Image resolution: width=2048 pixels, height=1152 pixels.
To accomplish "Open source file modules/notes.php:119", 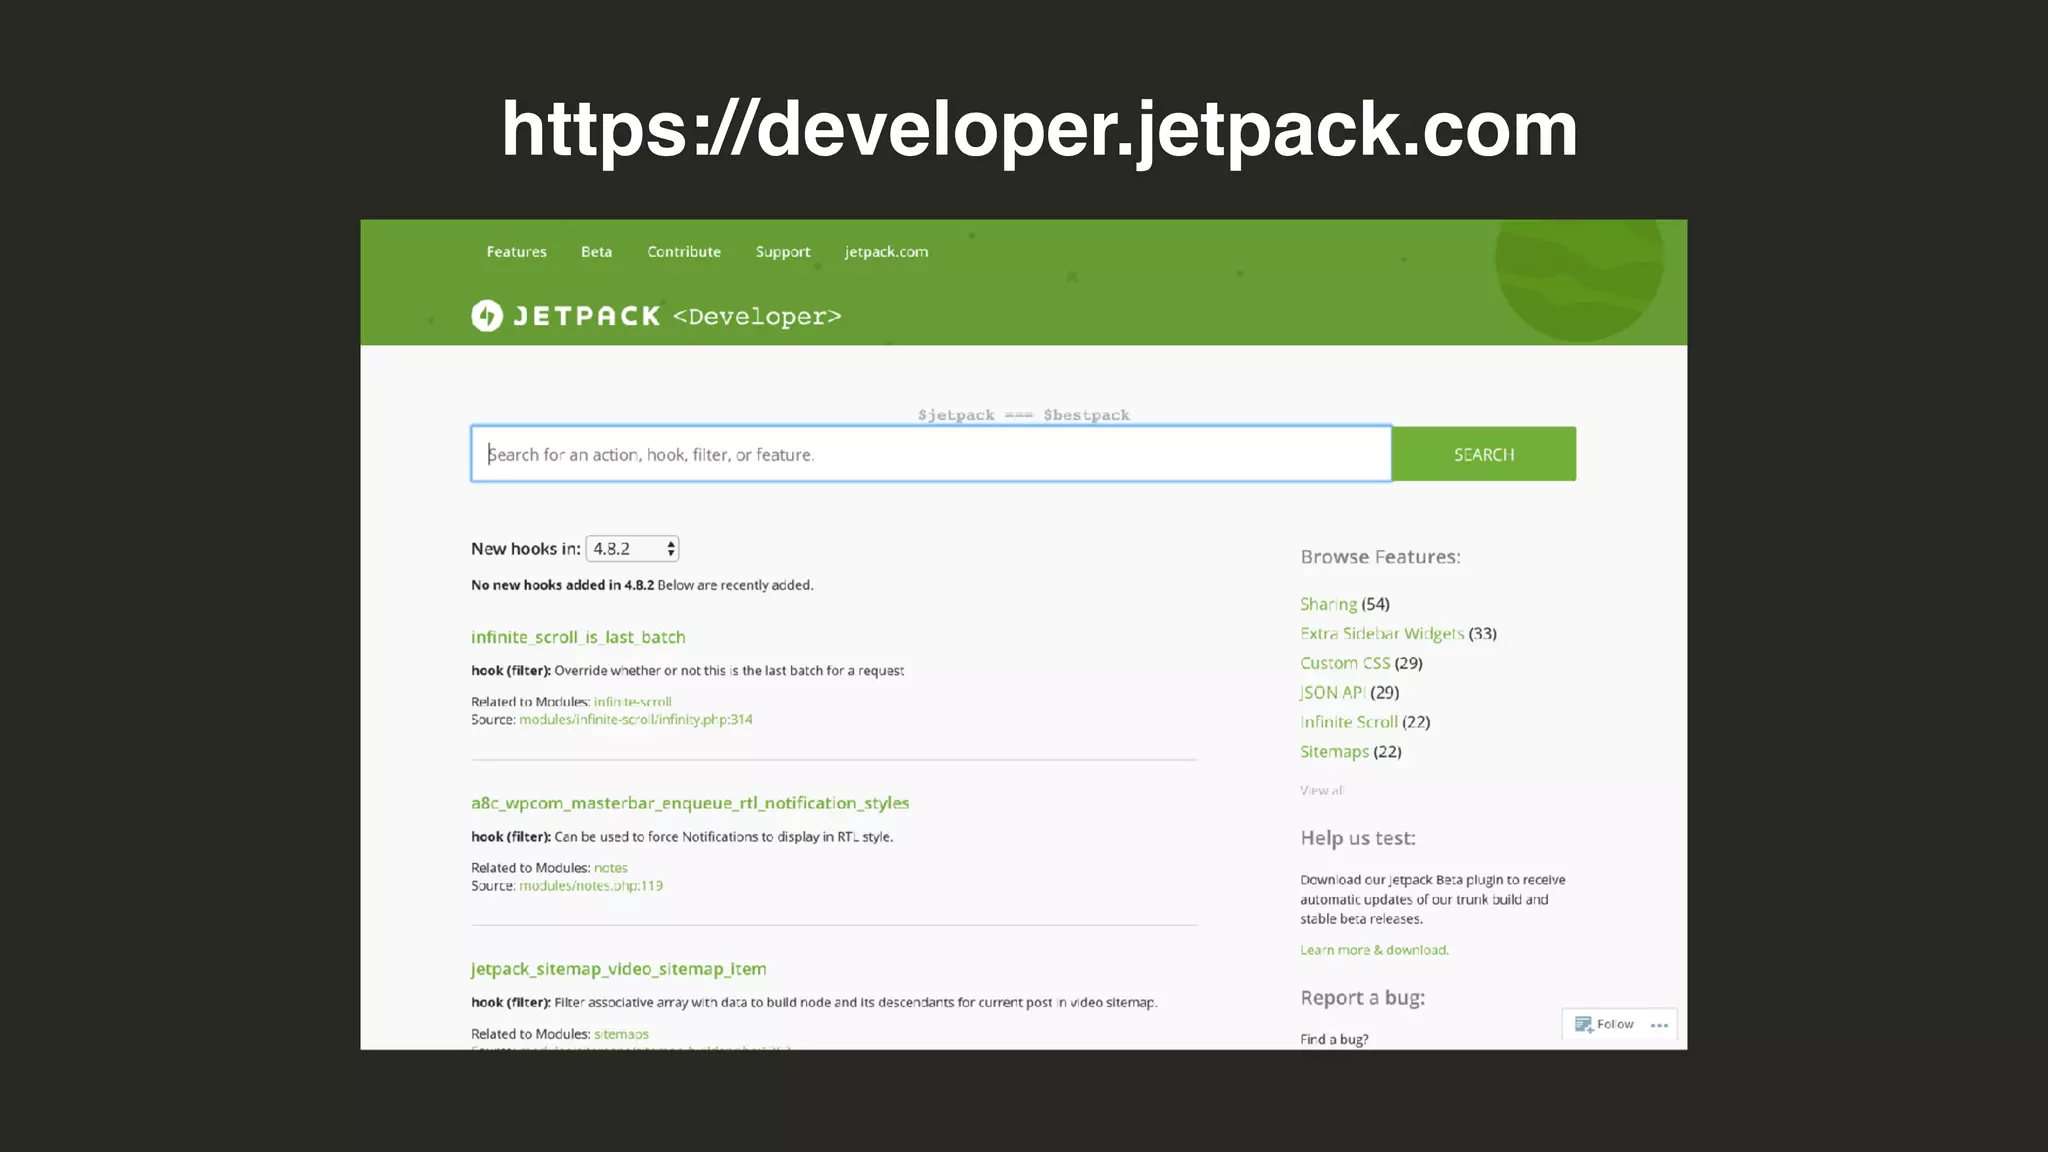I will point(591,886).
